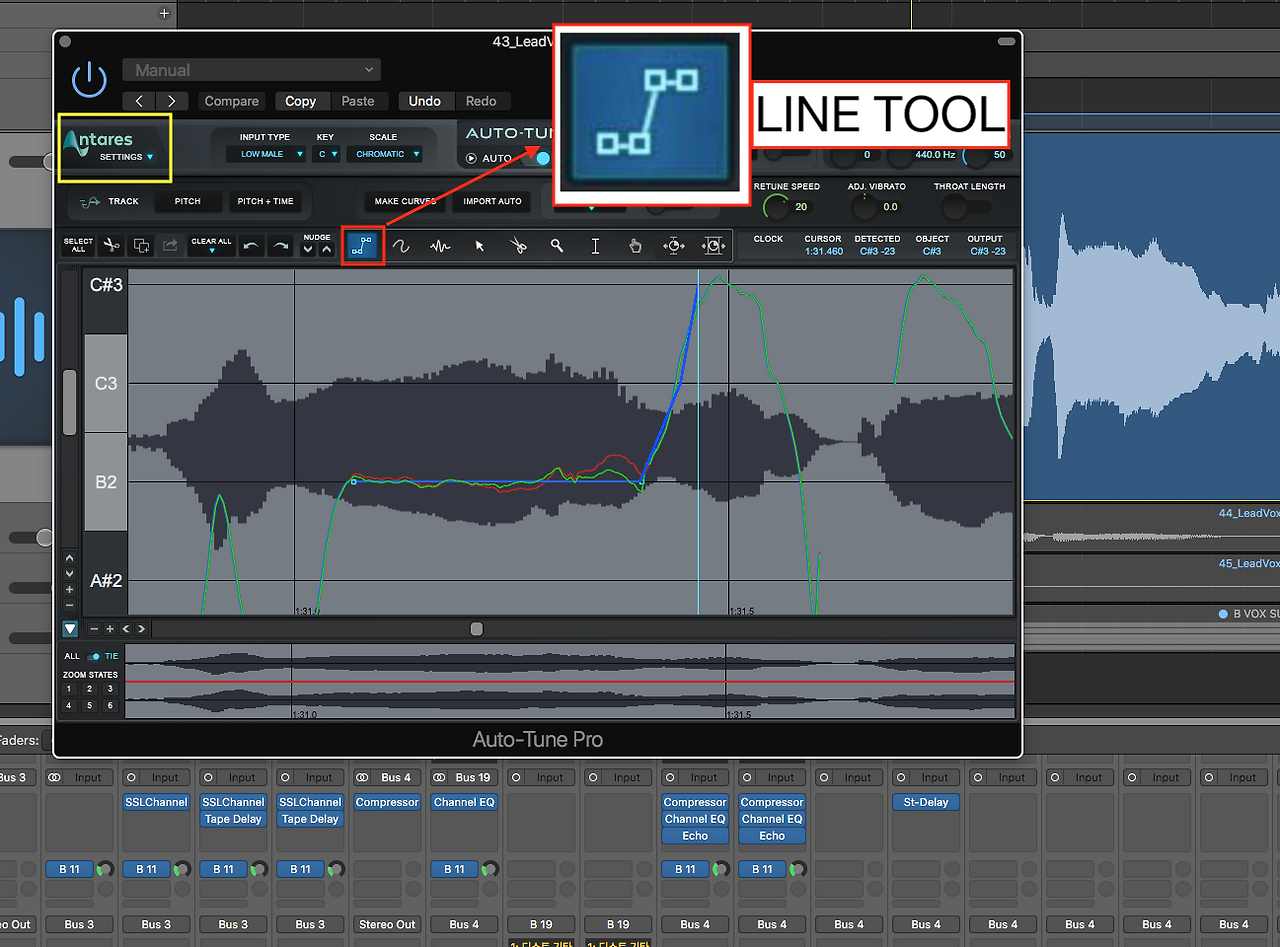Click the left scroll arrow below the graph
The height and width of the screenshot is (947, 1280).
[126, 629]
